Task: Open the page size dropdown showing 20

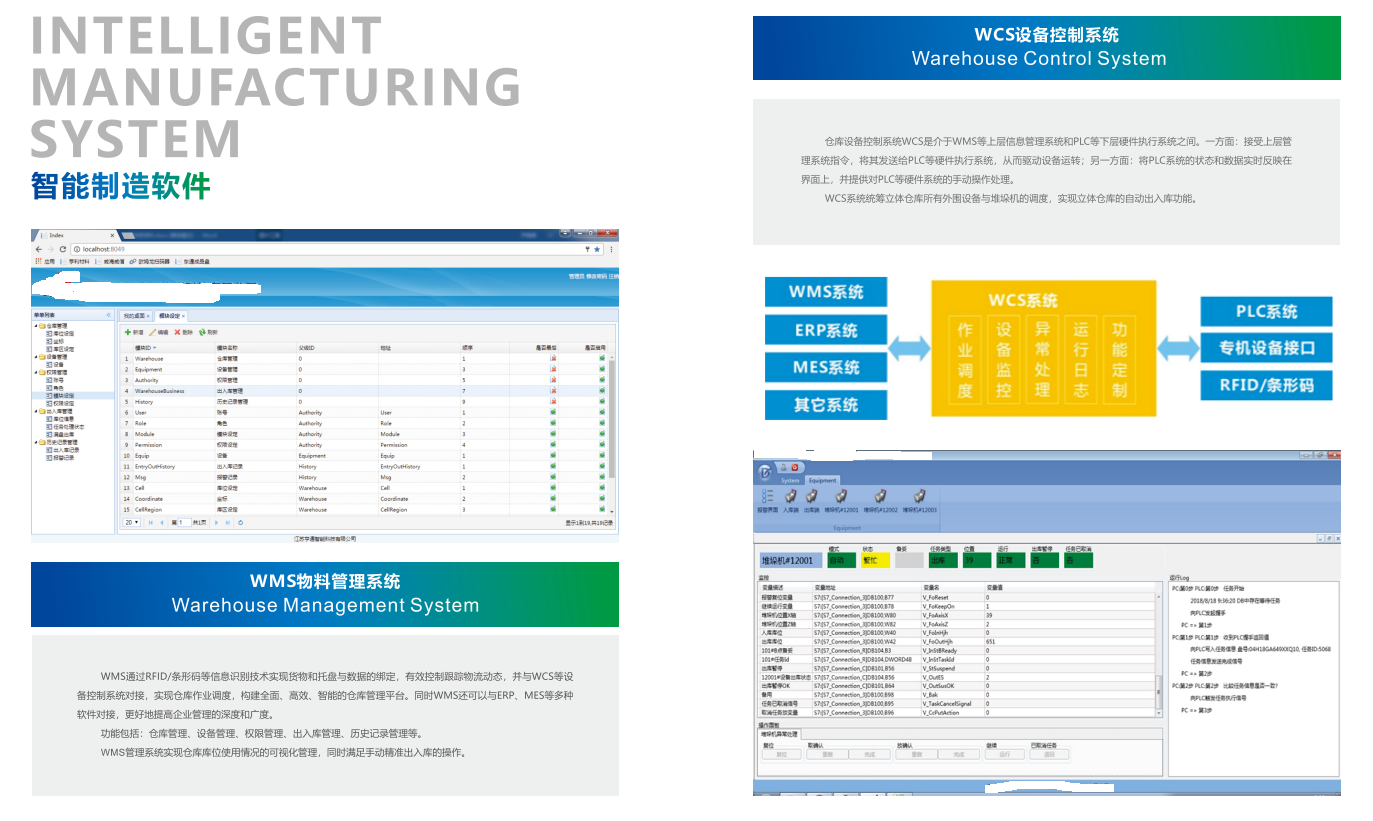Action: (x=131, y=522)
